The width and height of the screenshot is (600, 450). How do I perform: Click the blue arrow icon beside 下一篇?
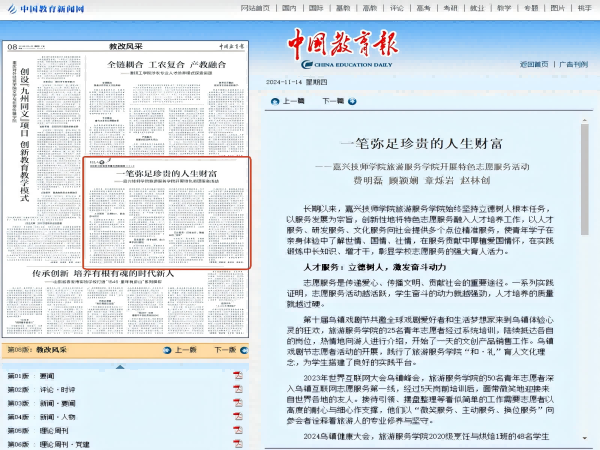tap(352, 101)
